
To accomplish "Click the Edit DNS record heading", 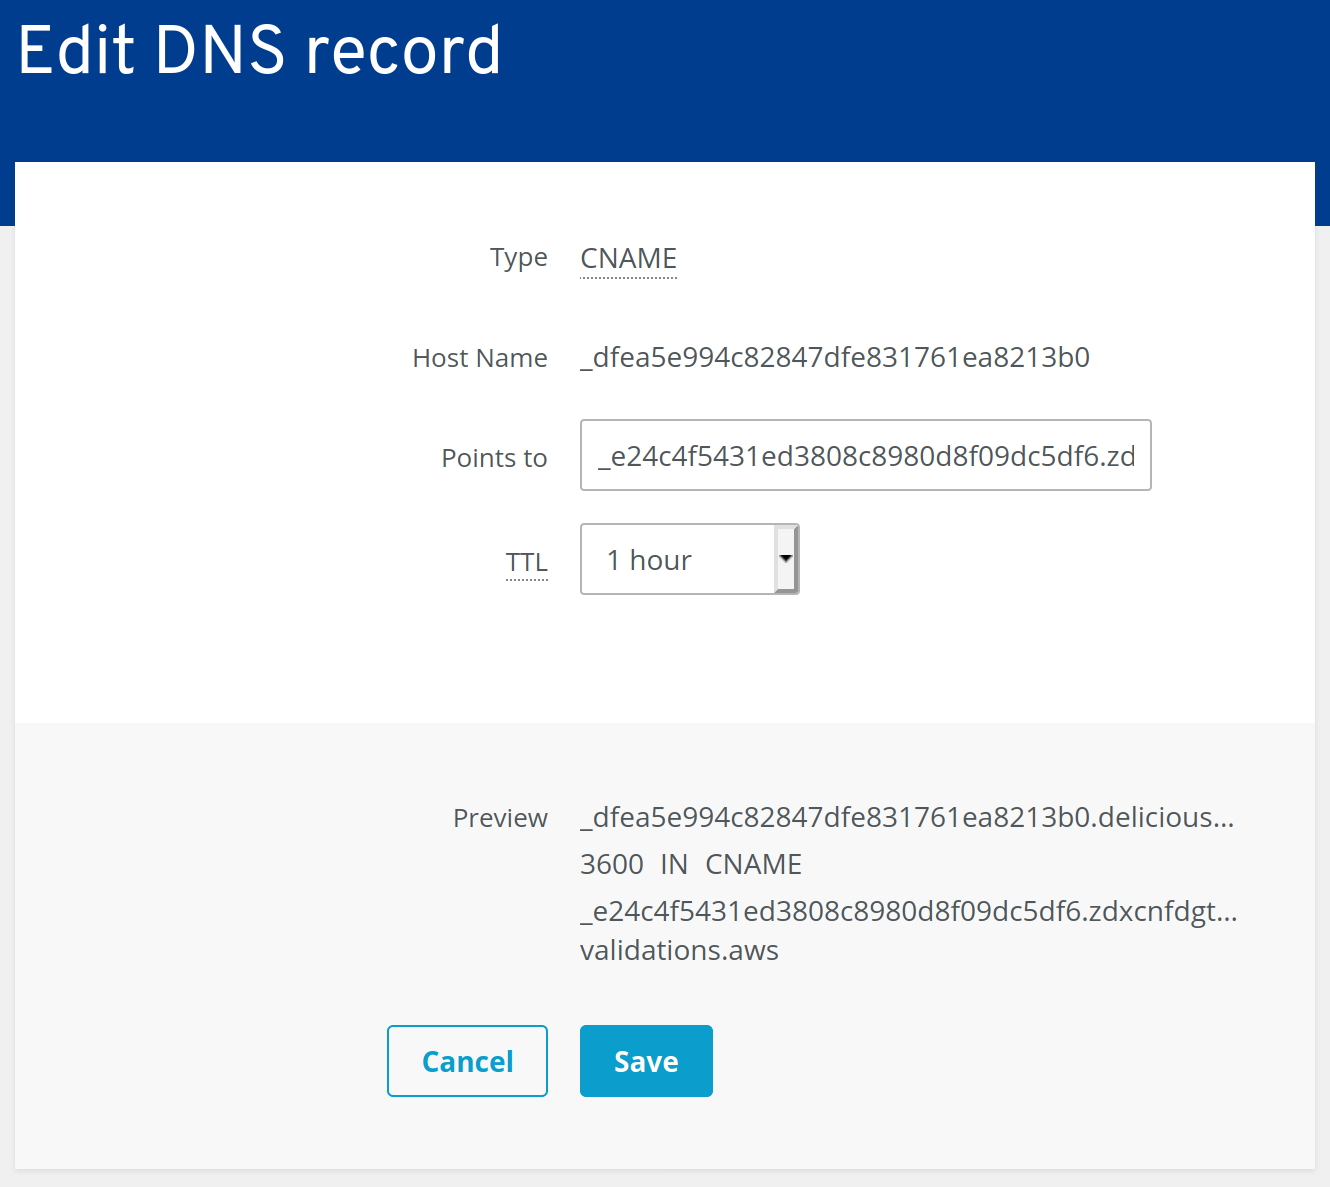I will coord(260,50).
